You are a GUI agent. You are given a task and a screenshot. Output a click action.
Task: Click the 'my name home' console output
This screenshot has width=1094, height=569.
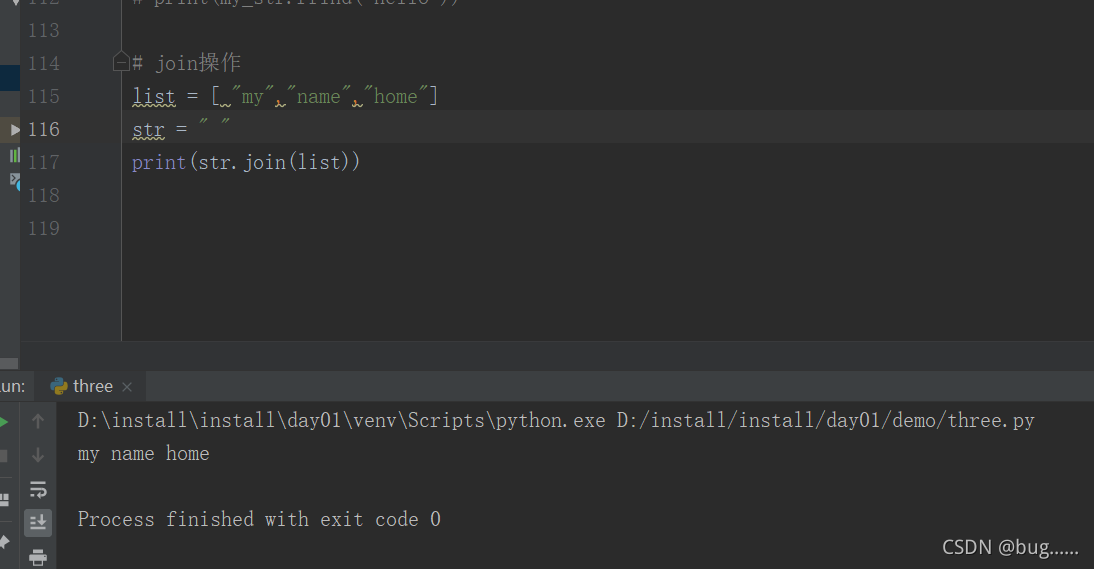(144, 454)
